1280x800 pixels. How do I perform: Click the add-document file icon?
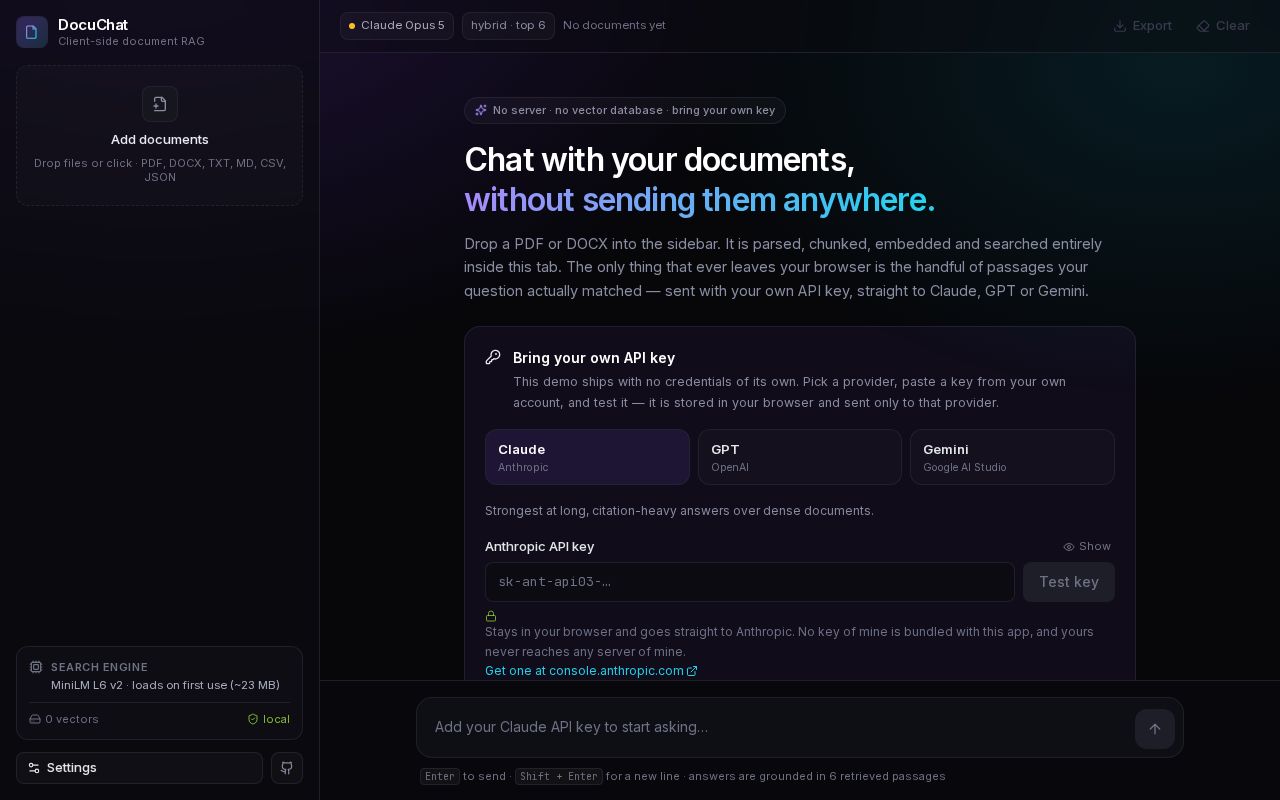pos(160,104)
